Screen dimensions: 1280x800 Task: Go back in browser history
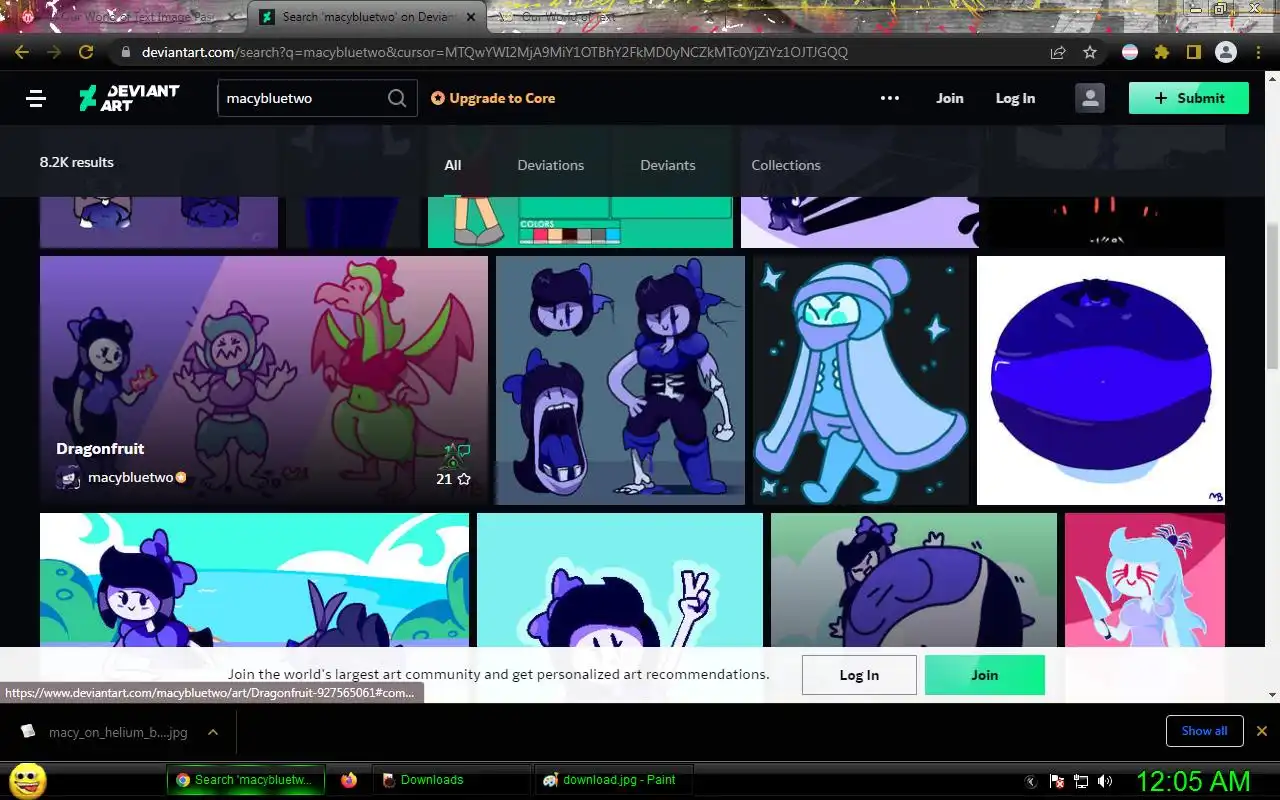click(x=22, y=52)
